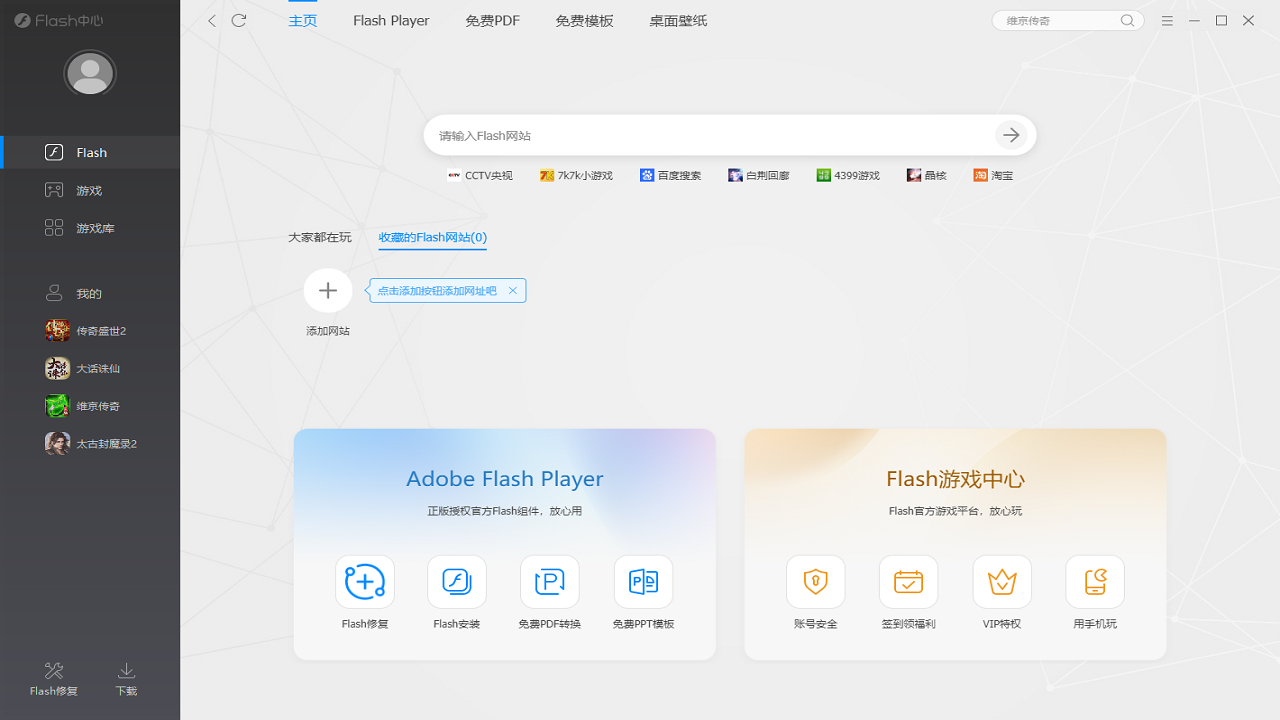Click the 添加网站 plus button

pos(327,290)
